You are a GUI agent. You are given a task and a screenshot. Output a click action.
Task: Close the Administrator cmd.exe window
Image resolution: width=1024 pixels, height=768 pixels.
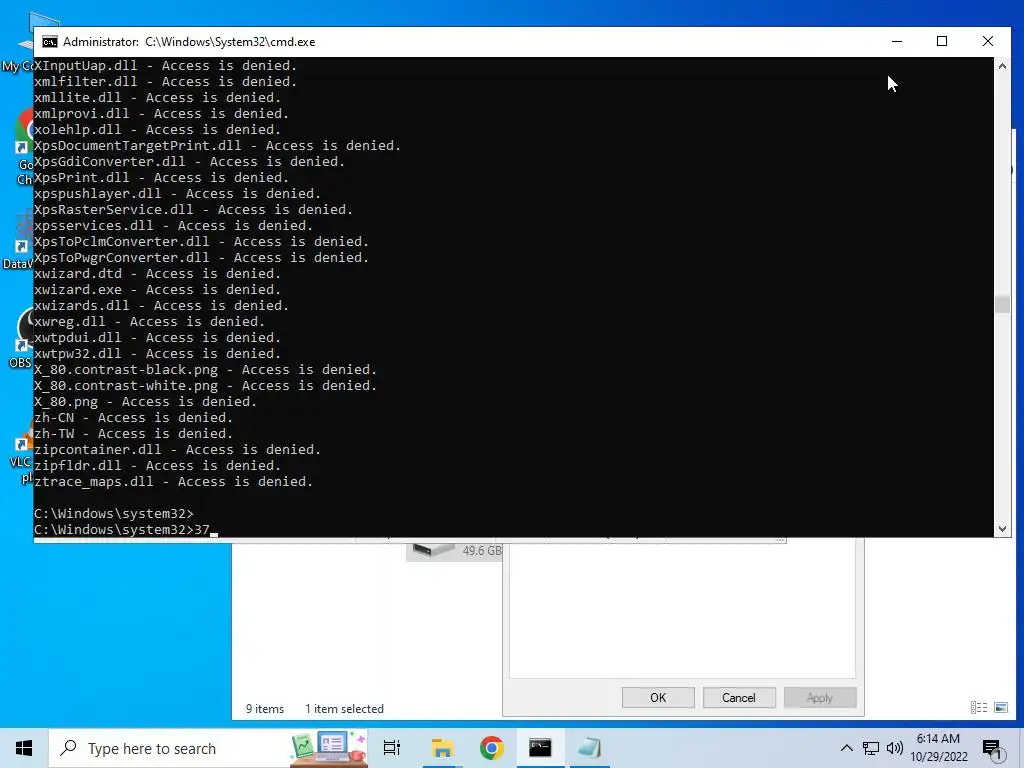coord(987,41)
